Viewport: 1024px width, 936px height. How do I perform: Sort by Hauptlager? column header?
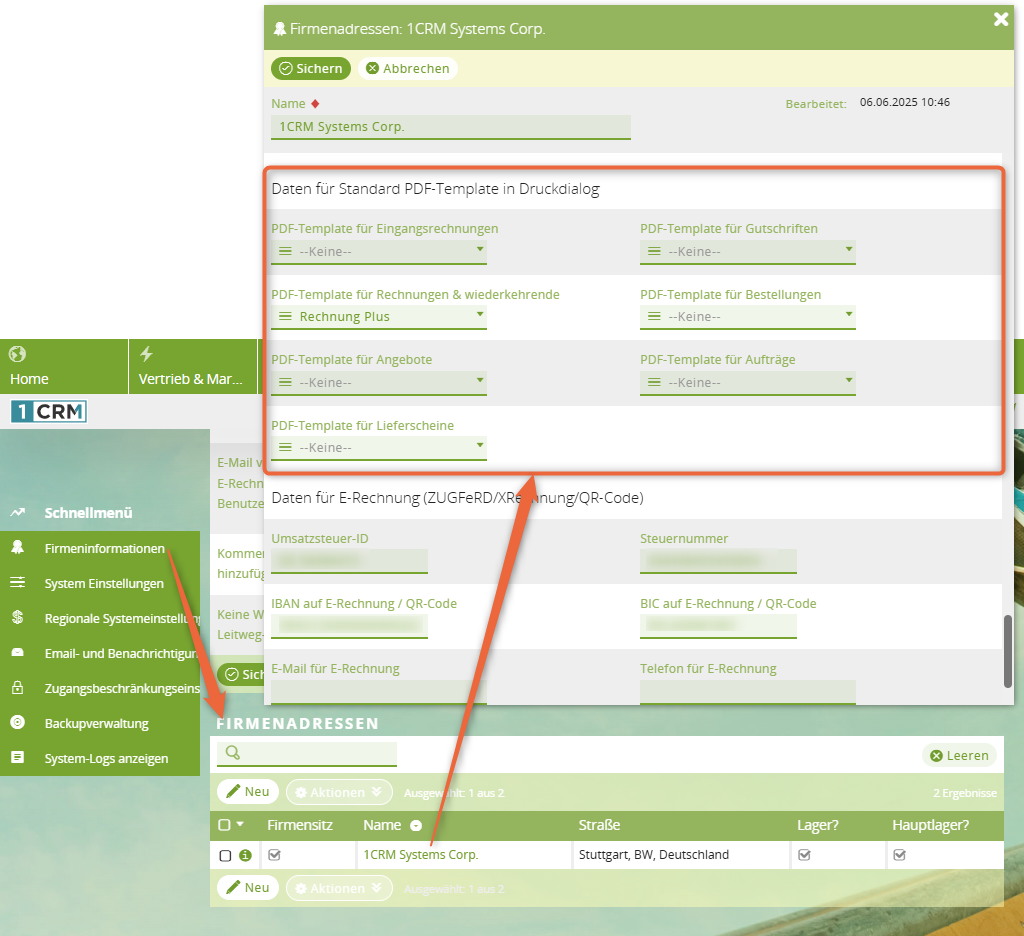(x=931, y=825)
